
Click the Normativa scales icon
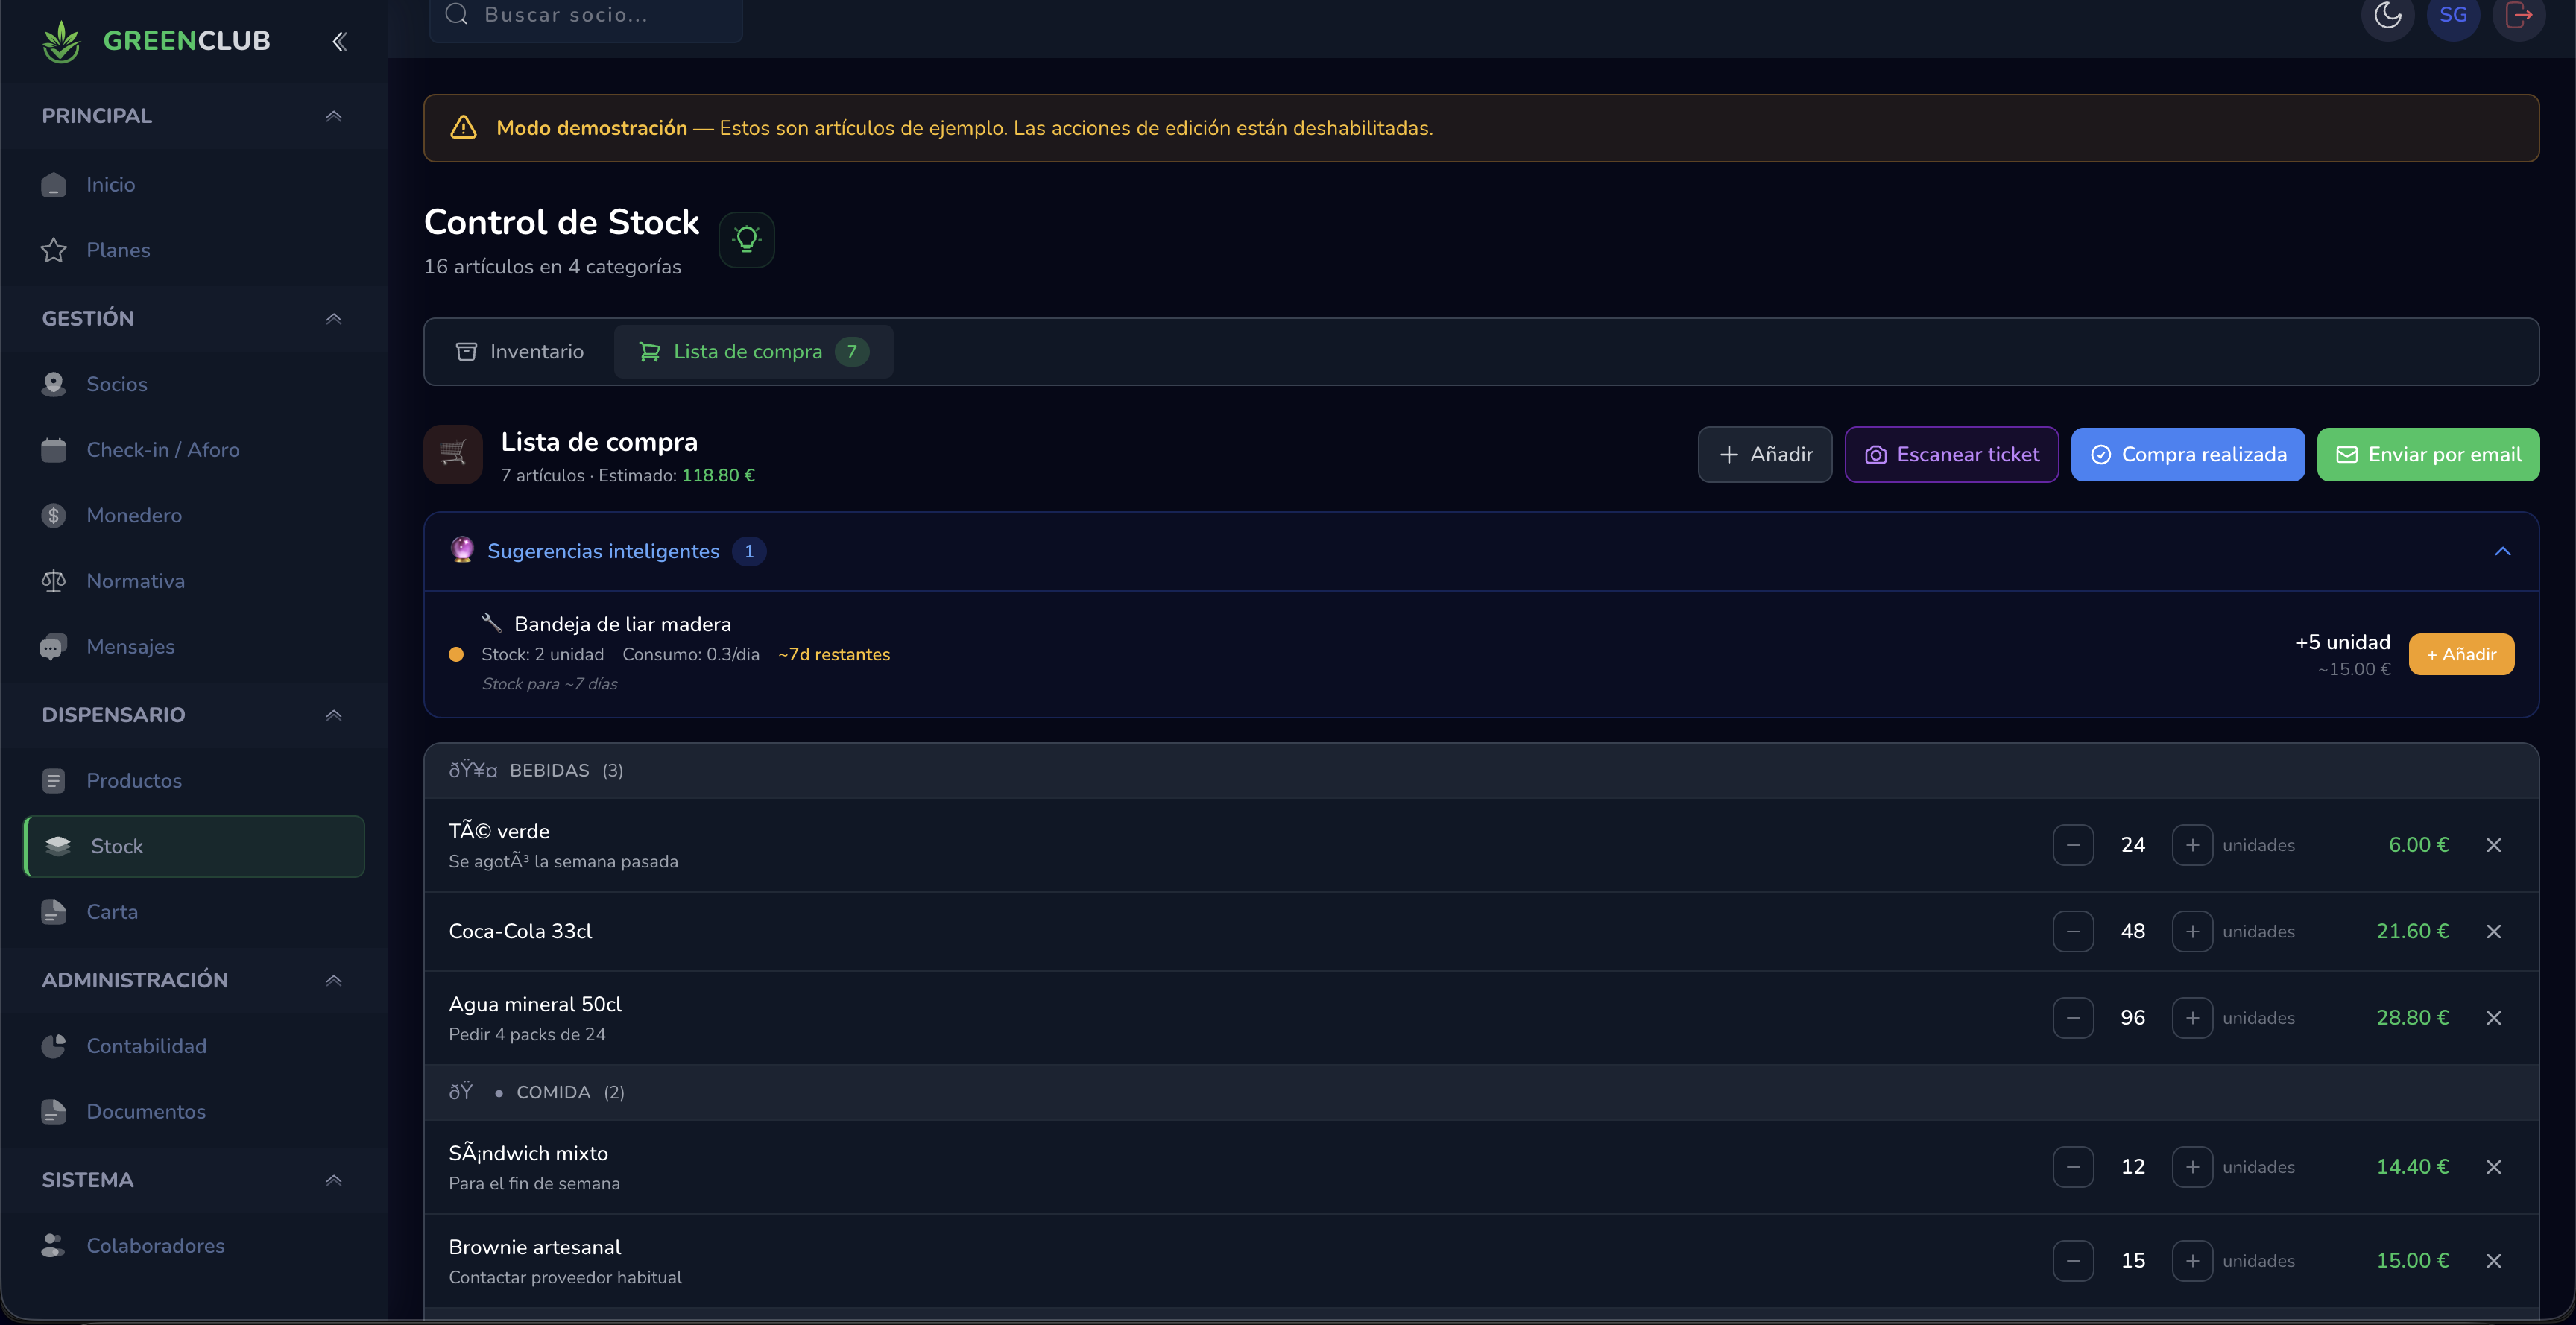[53, 580]
